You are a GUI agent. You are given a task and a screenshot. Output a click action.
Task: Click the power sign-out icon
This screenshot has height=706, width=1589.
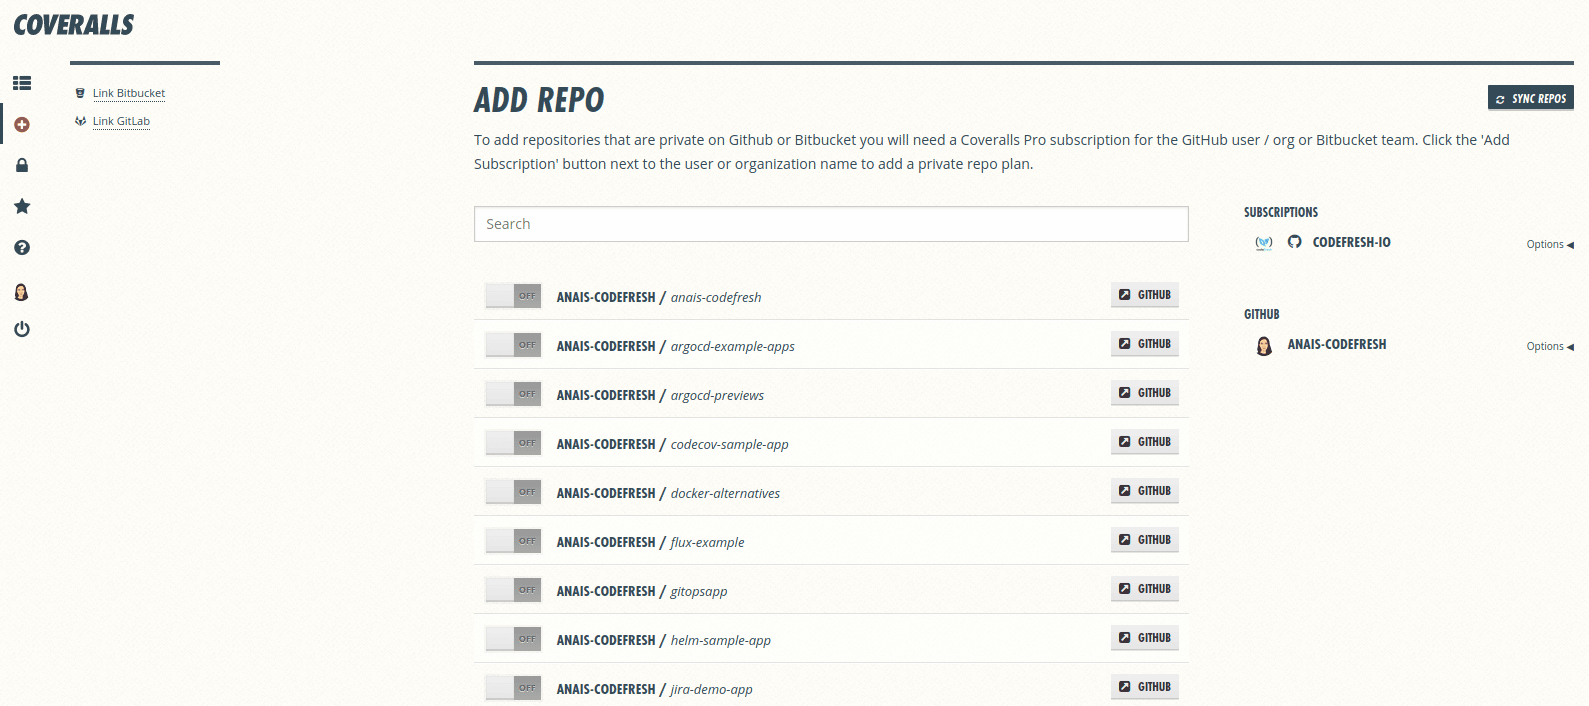click(x=22, y=329)
